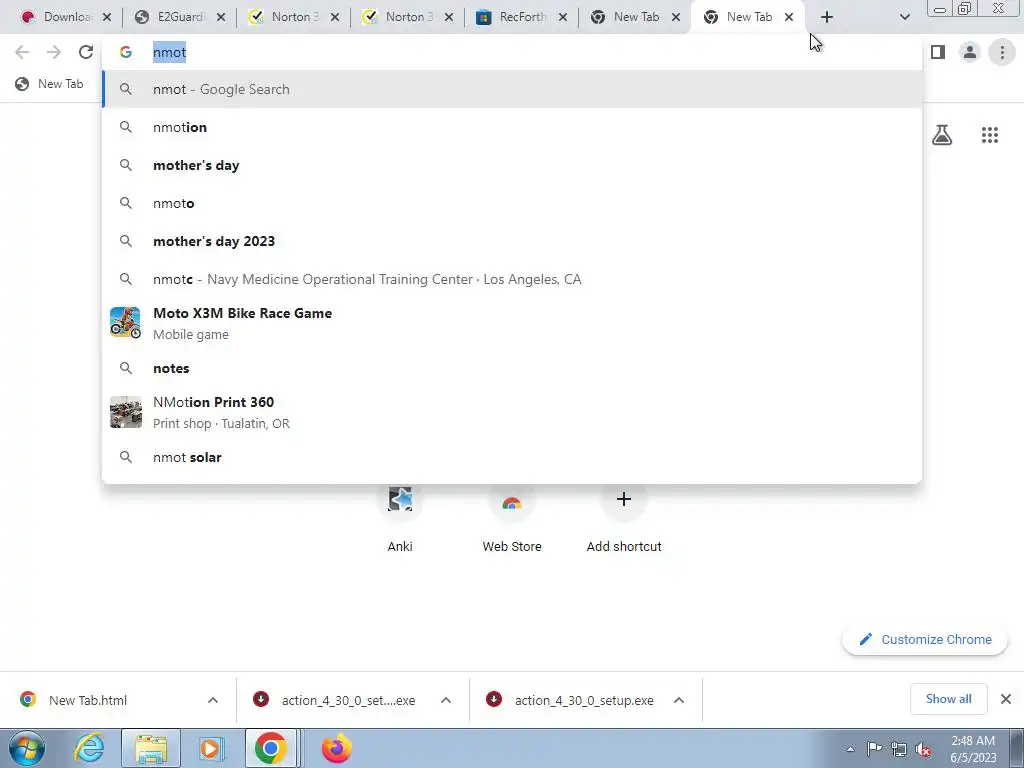This screenshot has height=768, width=1024.
Task: Open Action Center flag icon
Action: click(874, 749)
